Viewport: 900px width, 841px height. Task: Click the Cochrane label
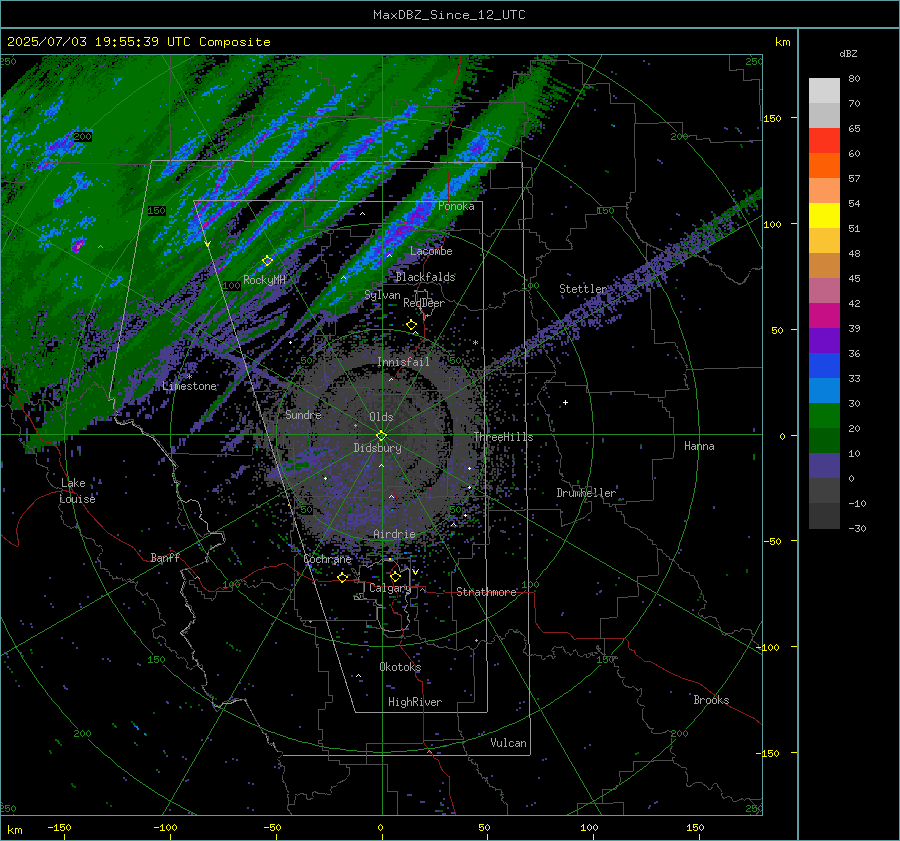[x=327, y=559]
